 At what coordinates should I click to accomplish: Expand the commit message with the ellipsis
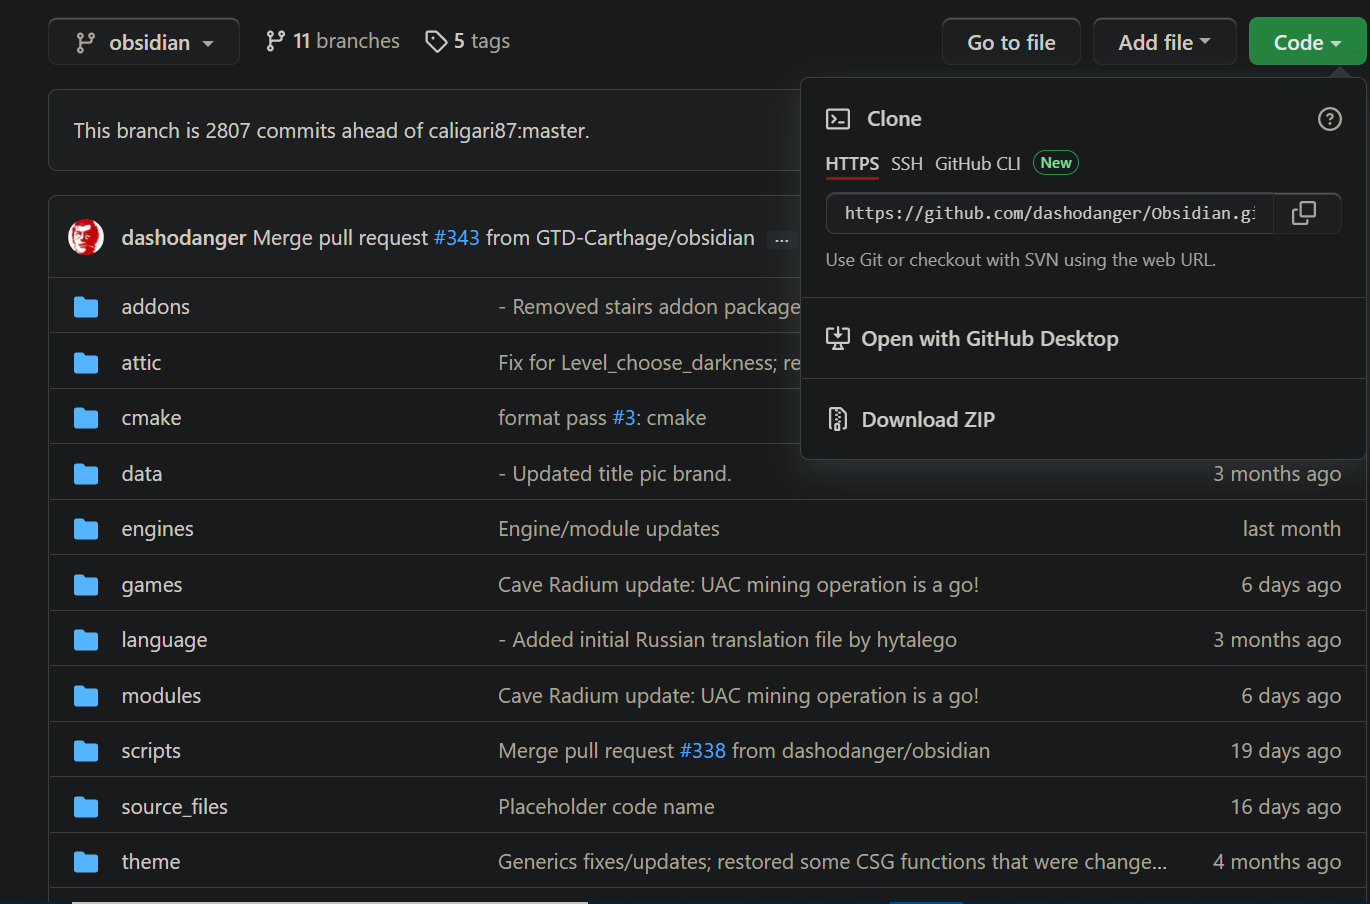781,238
